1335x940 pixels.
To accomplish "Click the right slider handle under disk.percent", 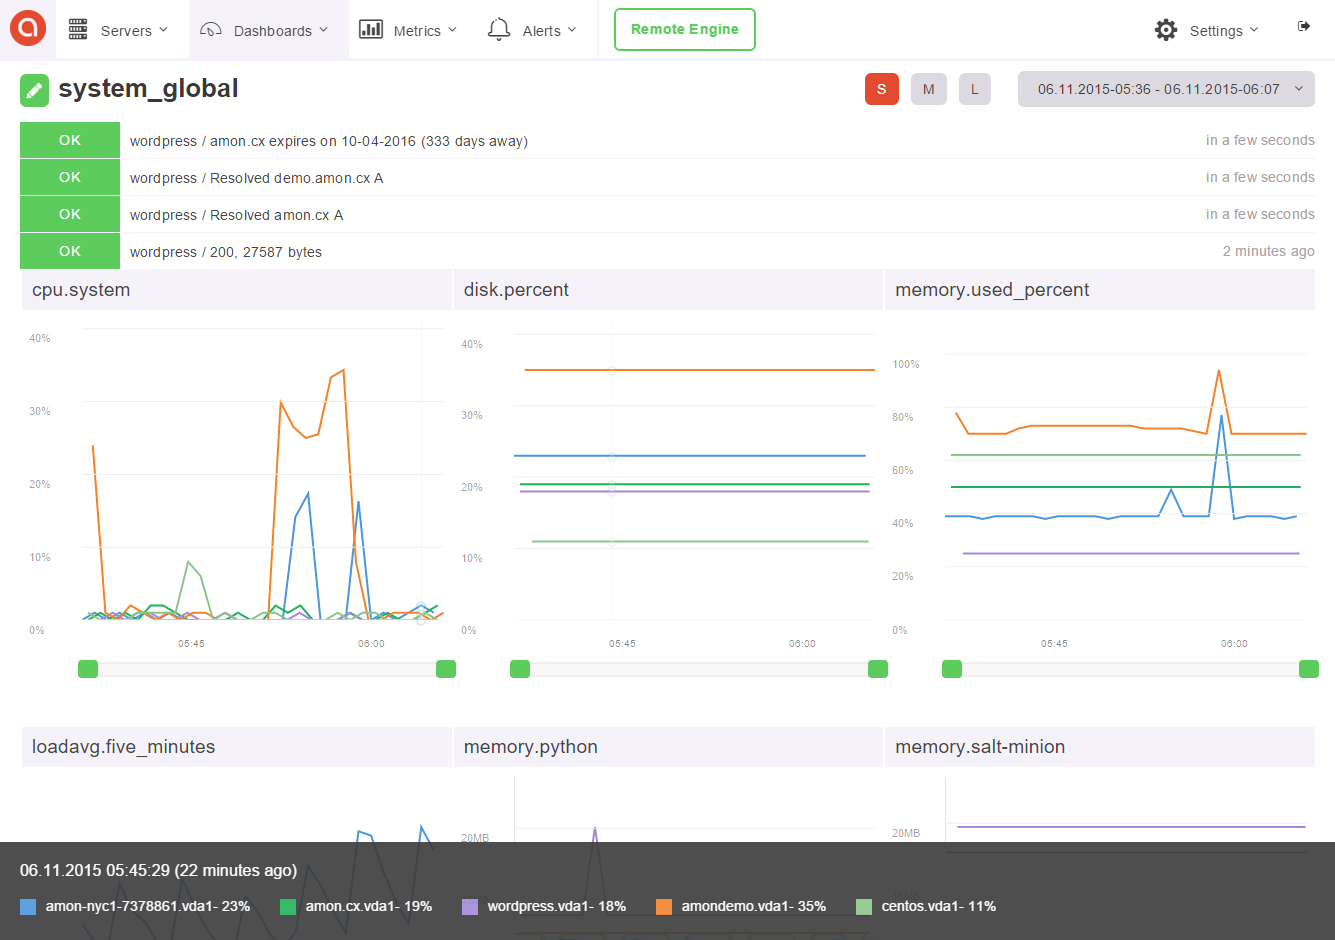I will point(878,669).
